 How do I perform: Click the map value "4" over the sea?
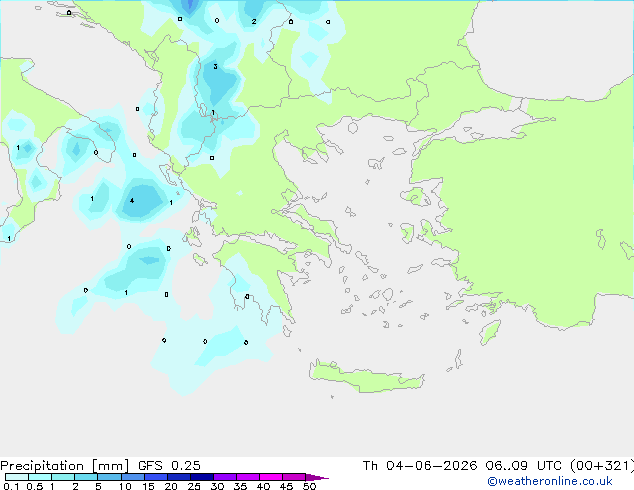click(132, 201)
